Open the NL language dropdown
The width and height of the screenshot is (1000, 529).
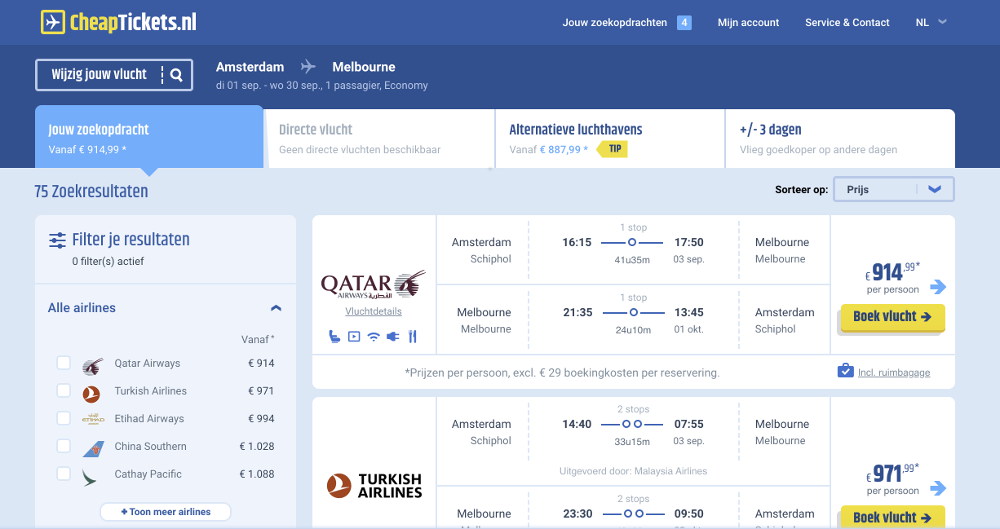point(931,22)
